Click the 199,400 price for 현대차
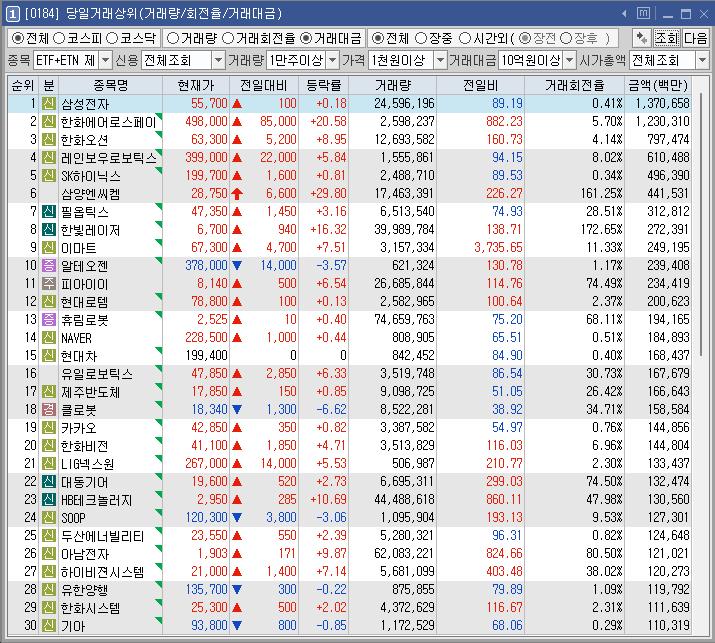The height and width of the screenshot is (643, 715). [206, 356]
